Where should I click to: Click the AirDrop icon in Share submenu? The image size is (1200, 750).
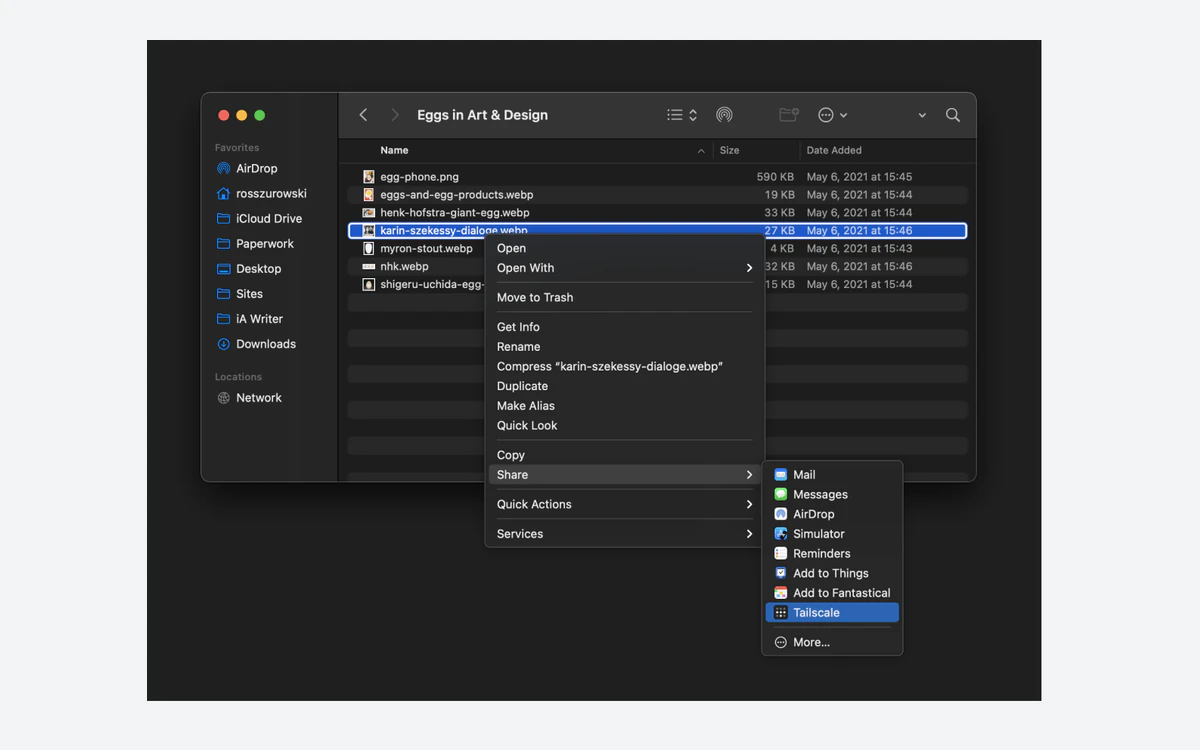click(x=781, y=514)
